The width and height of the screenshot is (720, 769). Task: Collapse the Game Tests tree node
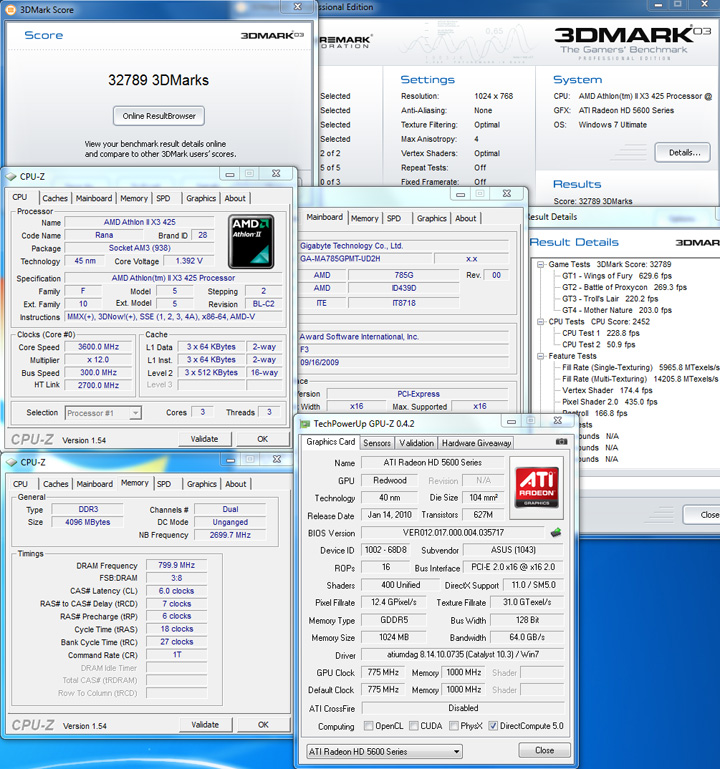[x=540, y=264]
